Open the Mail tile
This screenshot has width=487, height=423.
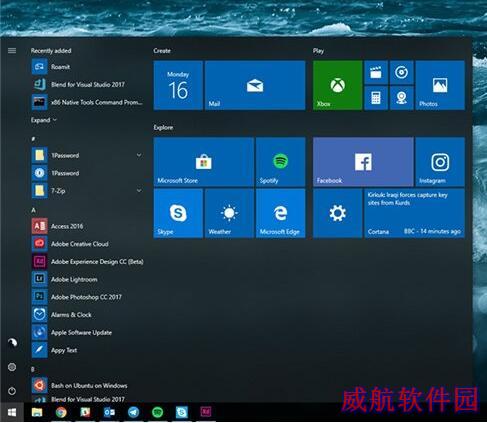[x=255, y=85]
